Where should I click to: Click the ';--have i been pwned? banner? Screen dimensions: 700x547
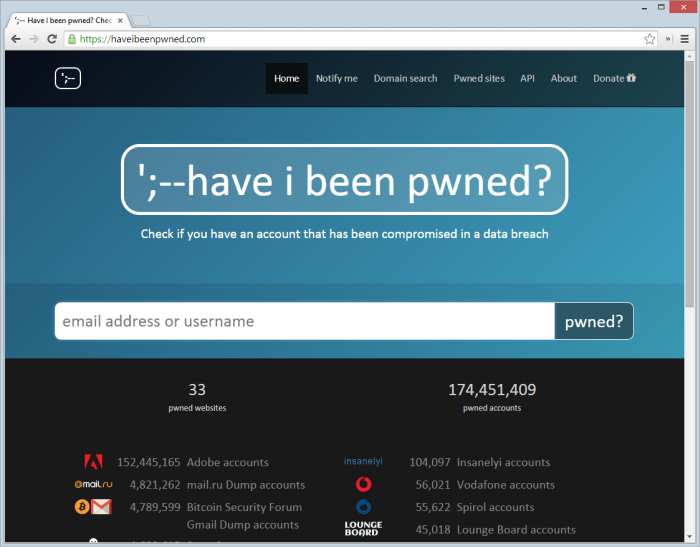click(x=344, y=180)
